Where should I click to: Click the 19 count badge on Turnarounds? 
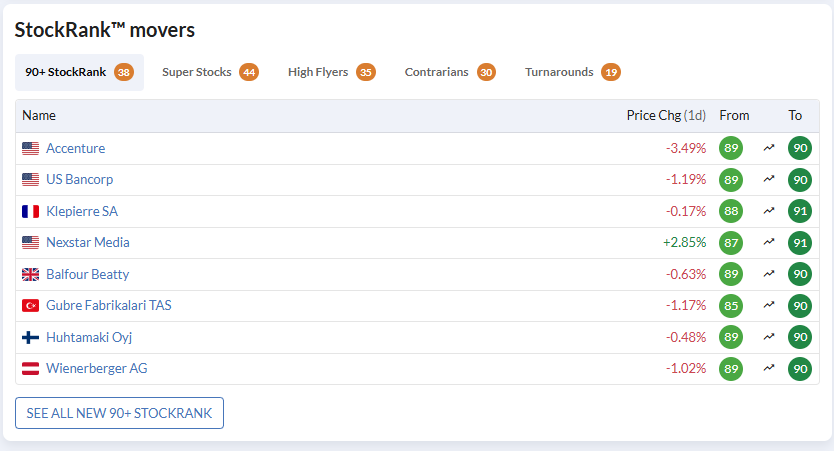[x=611, y=72]
